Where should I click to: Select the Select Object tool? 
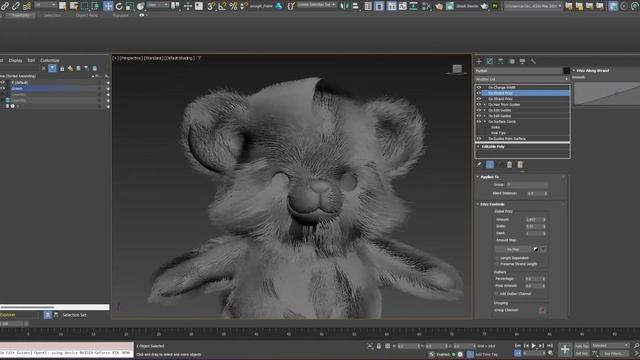coord(62,6)
